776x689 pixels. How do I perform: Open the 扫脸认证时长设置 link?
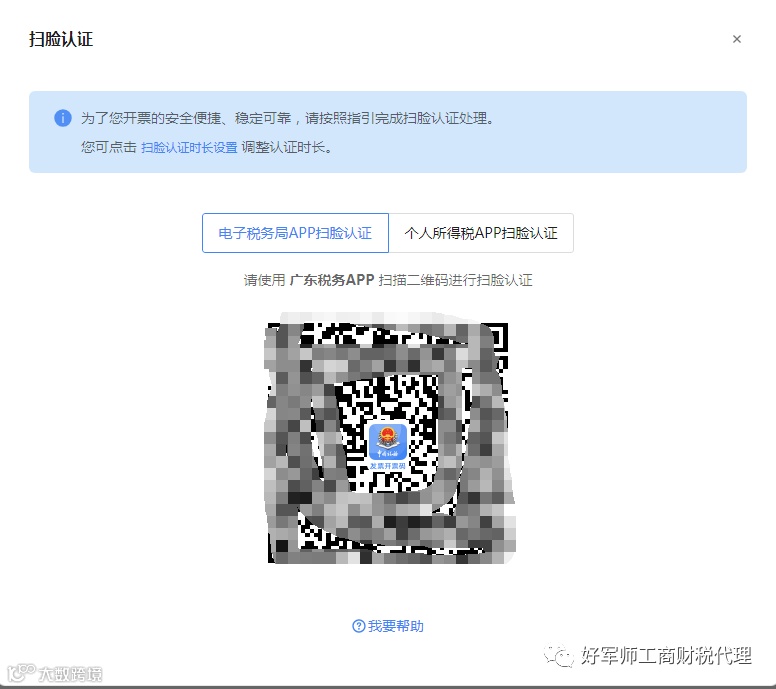[189, 148]
